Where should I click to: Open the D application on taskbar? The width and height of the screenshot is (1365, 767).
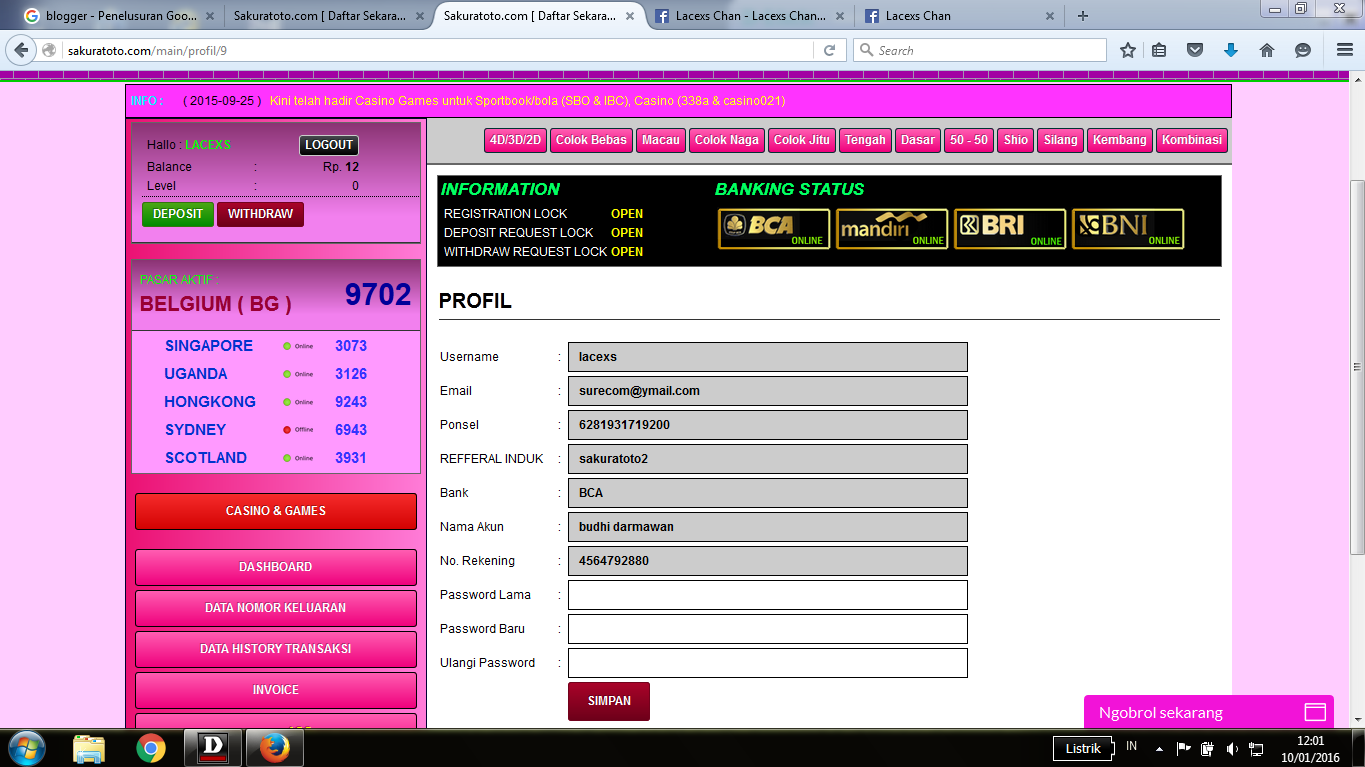[212, 748]
